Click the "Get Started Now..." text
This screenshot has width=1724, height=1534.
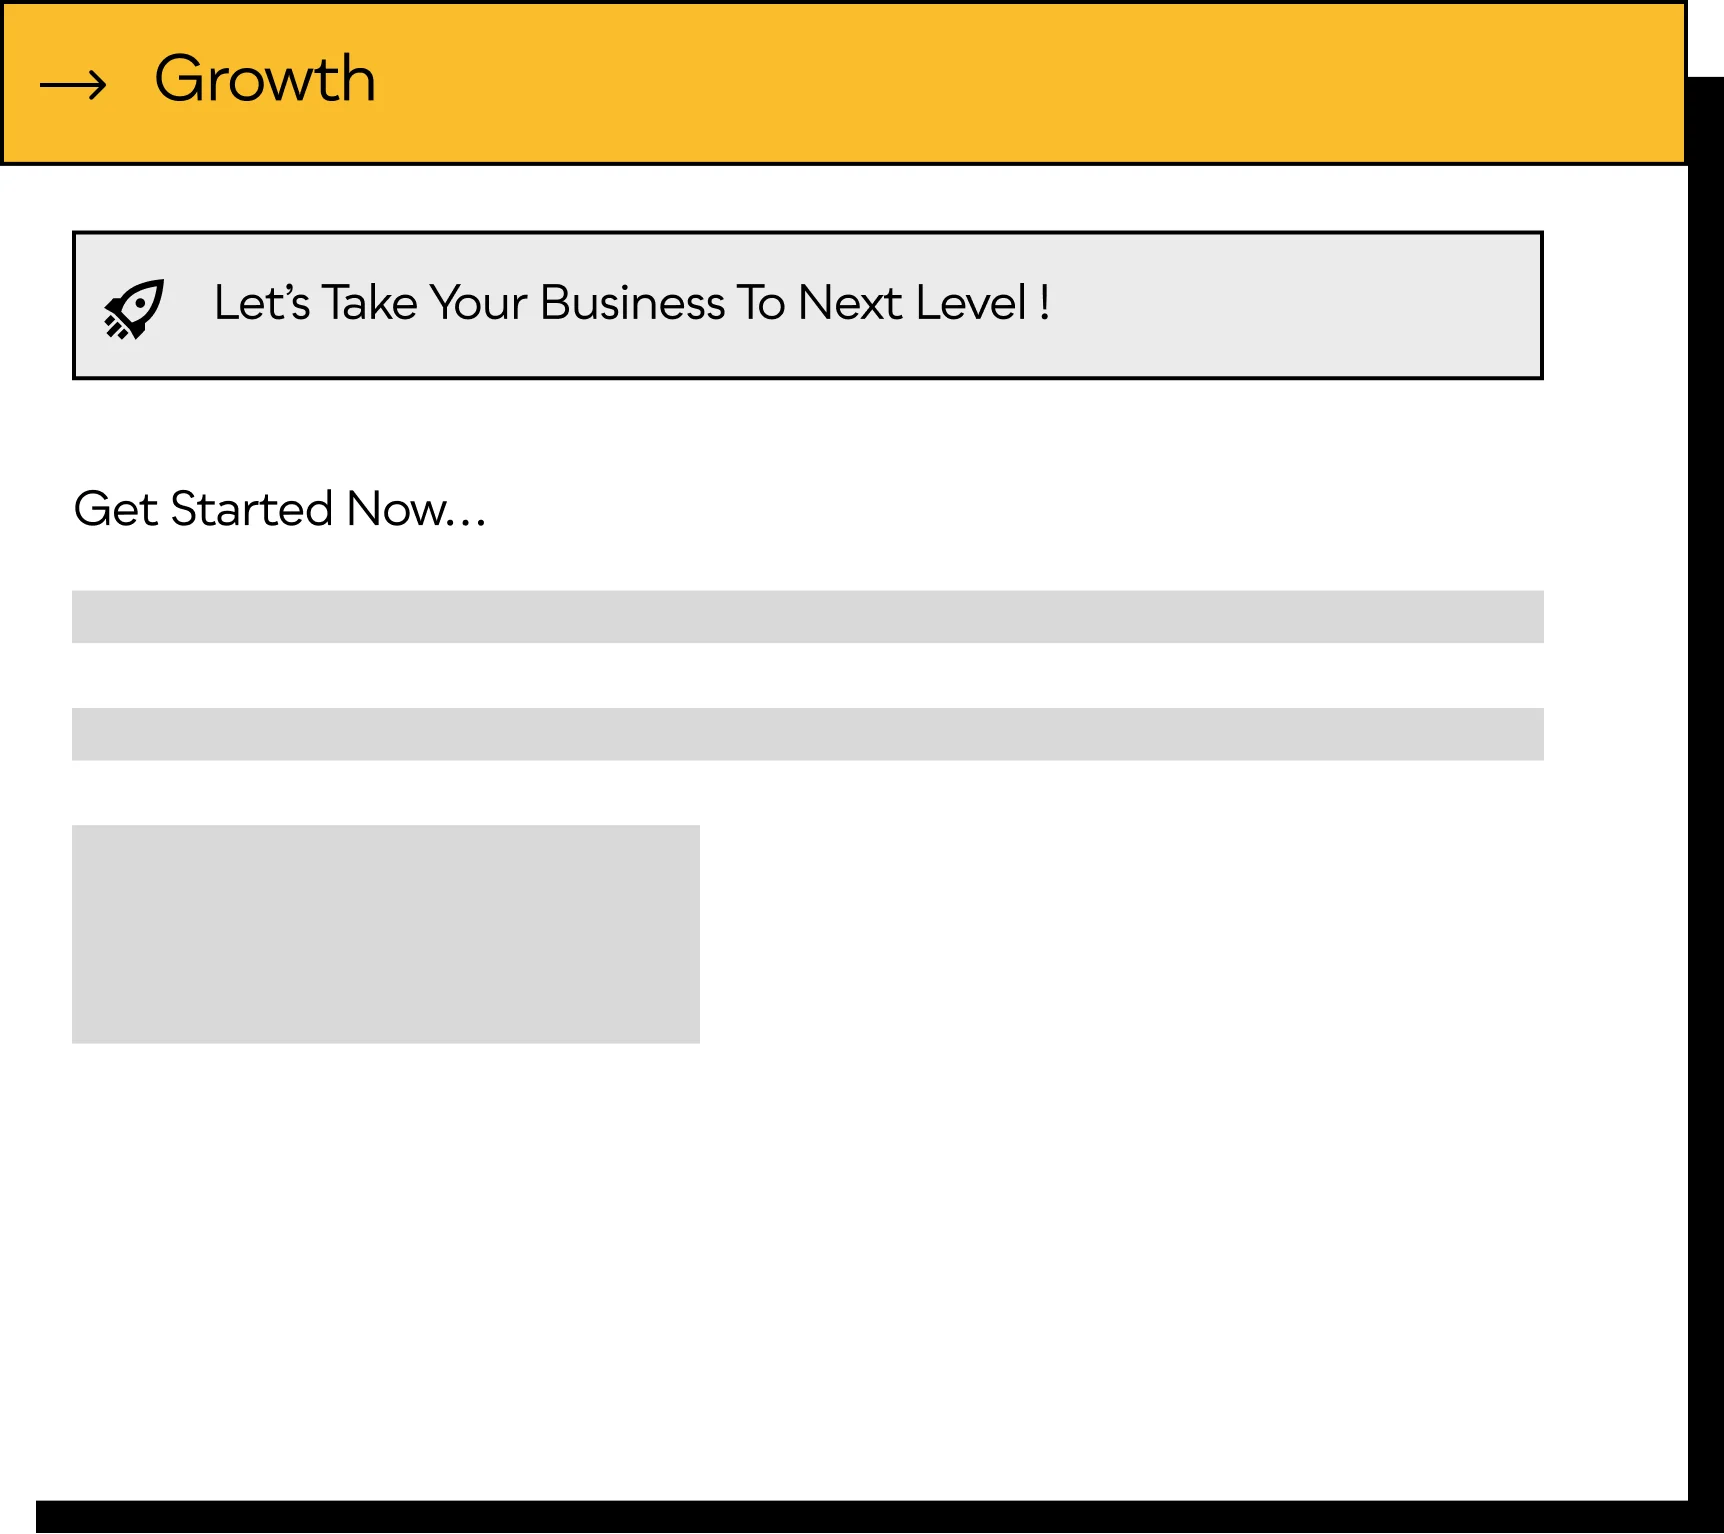pos(280,509)
